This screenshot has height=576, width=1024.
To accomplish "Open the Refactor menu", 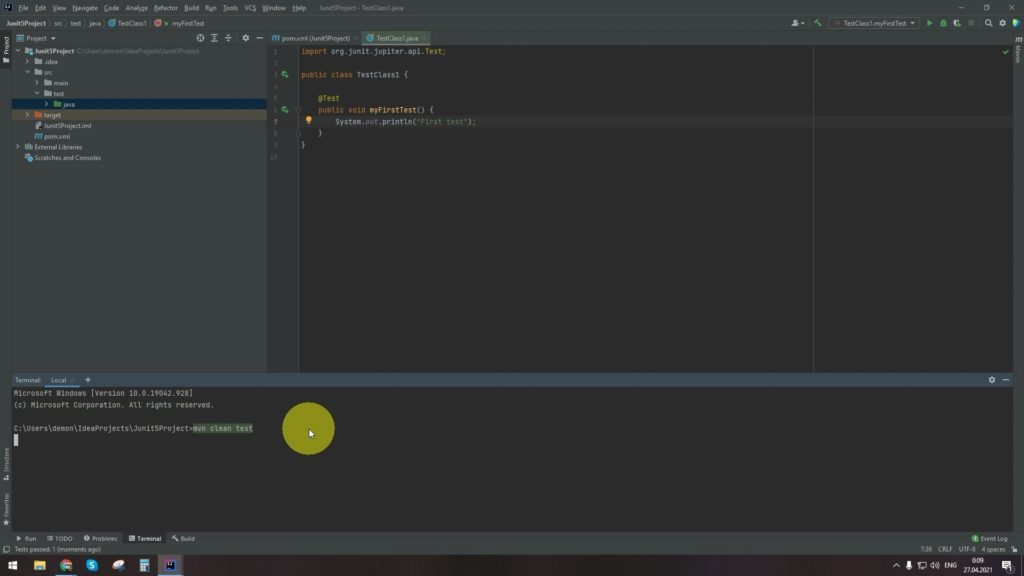I will (x=165, y=8).
